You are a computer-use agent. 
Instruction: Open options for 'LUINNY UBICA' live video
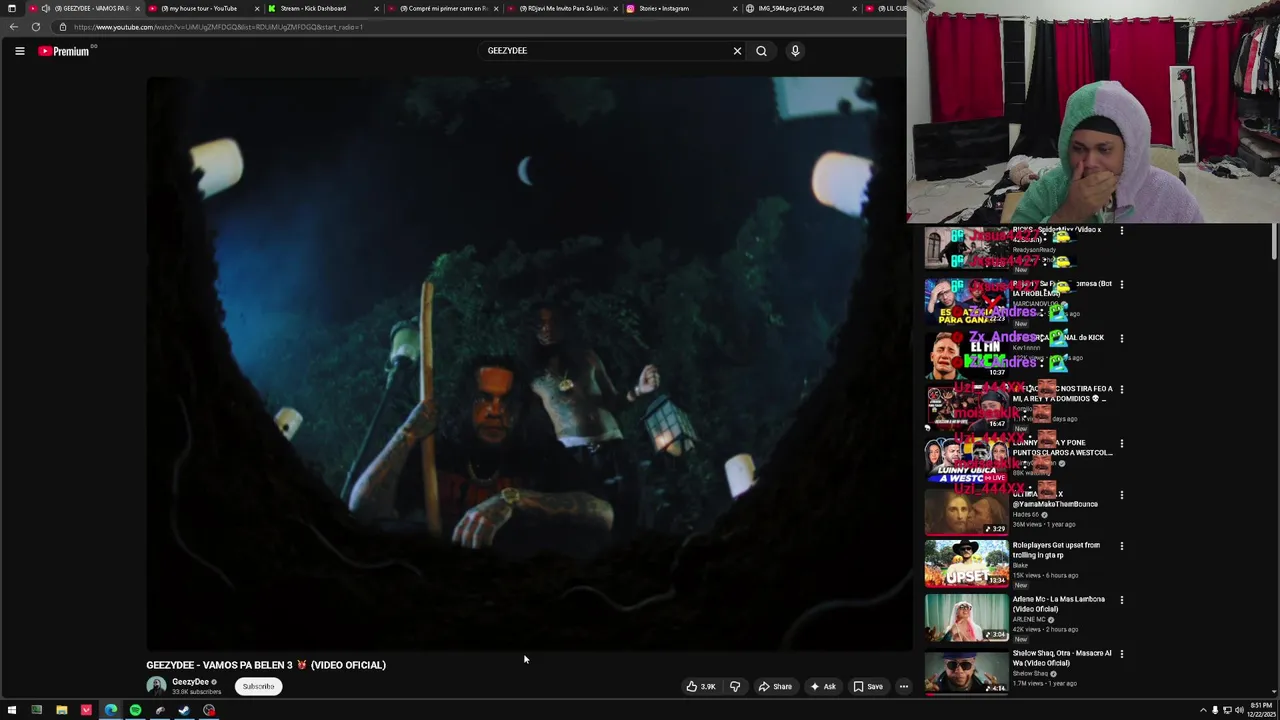(1121, 444)
